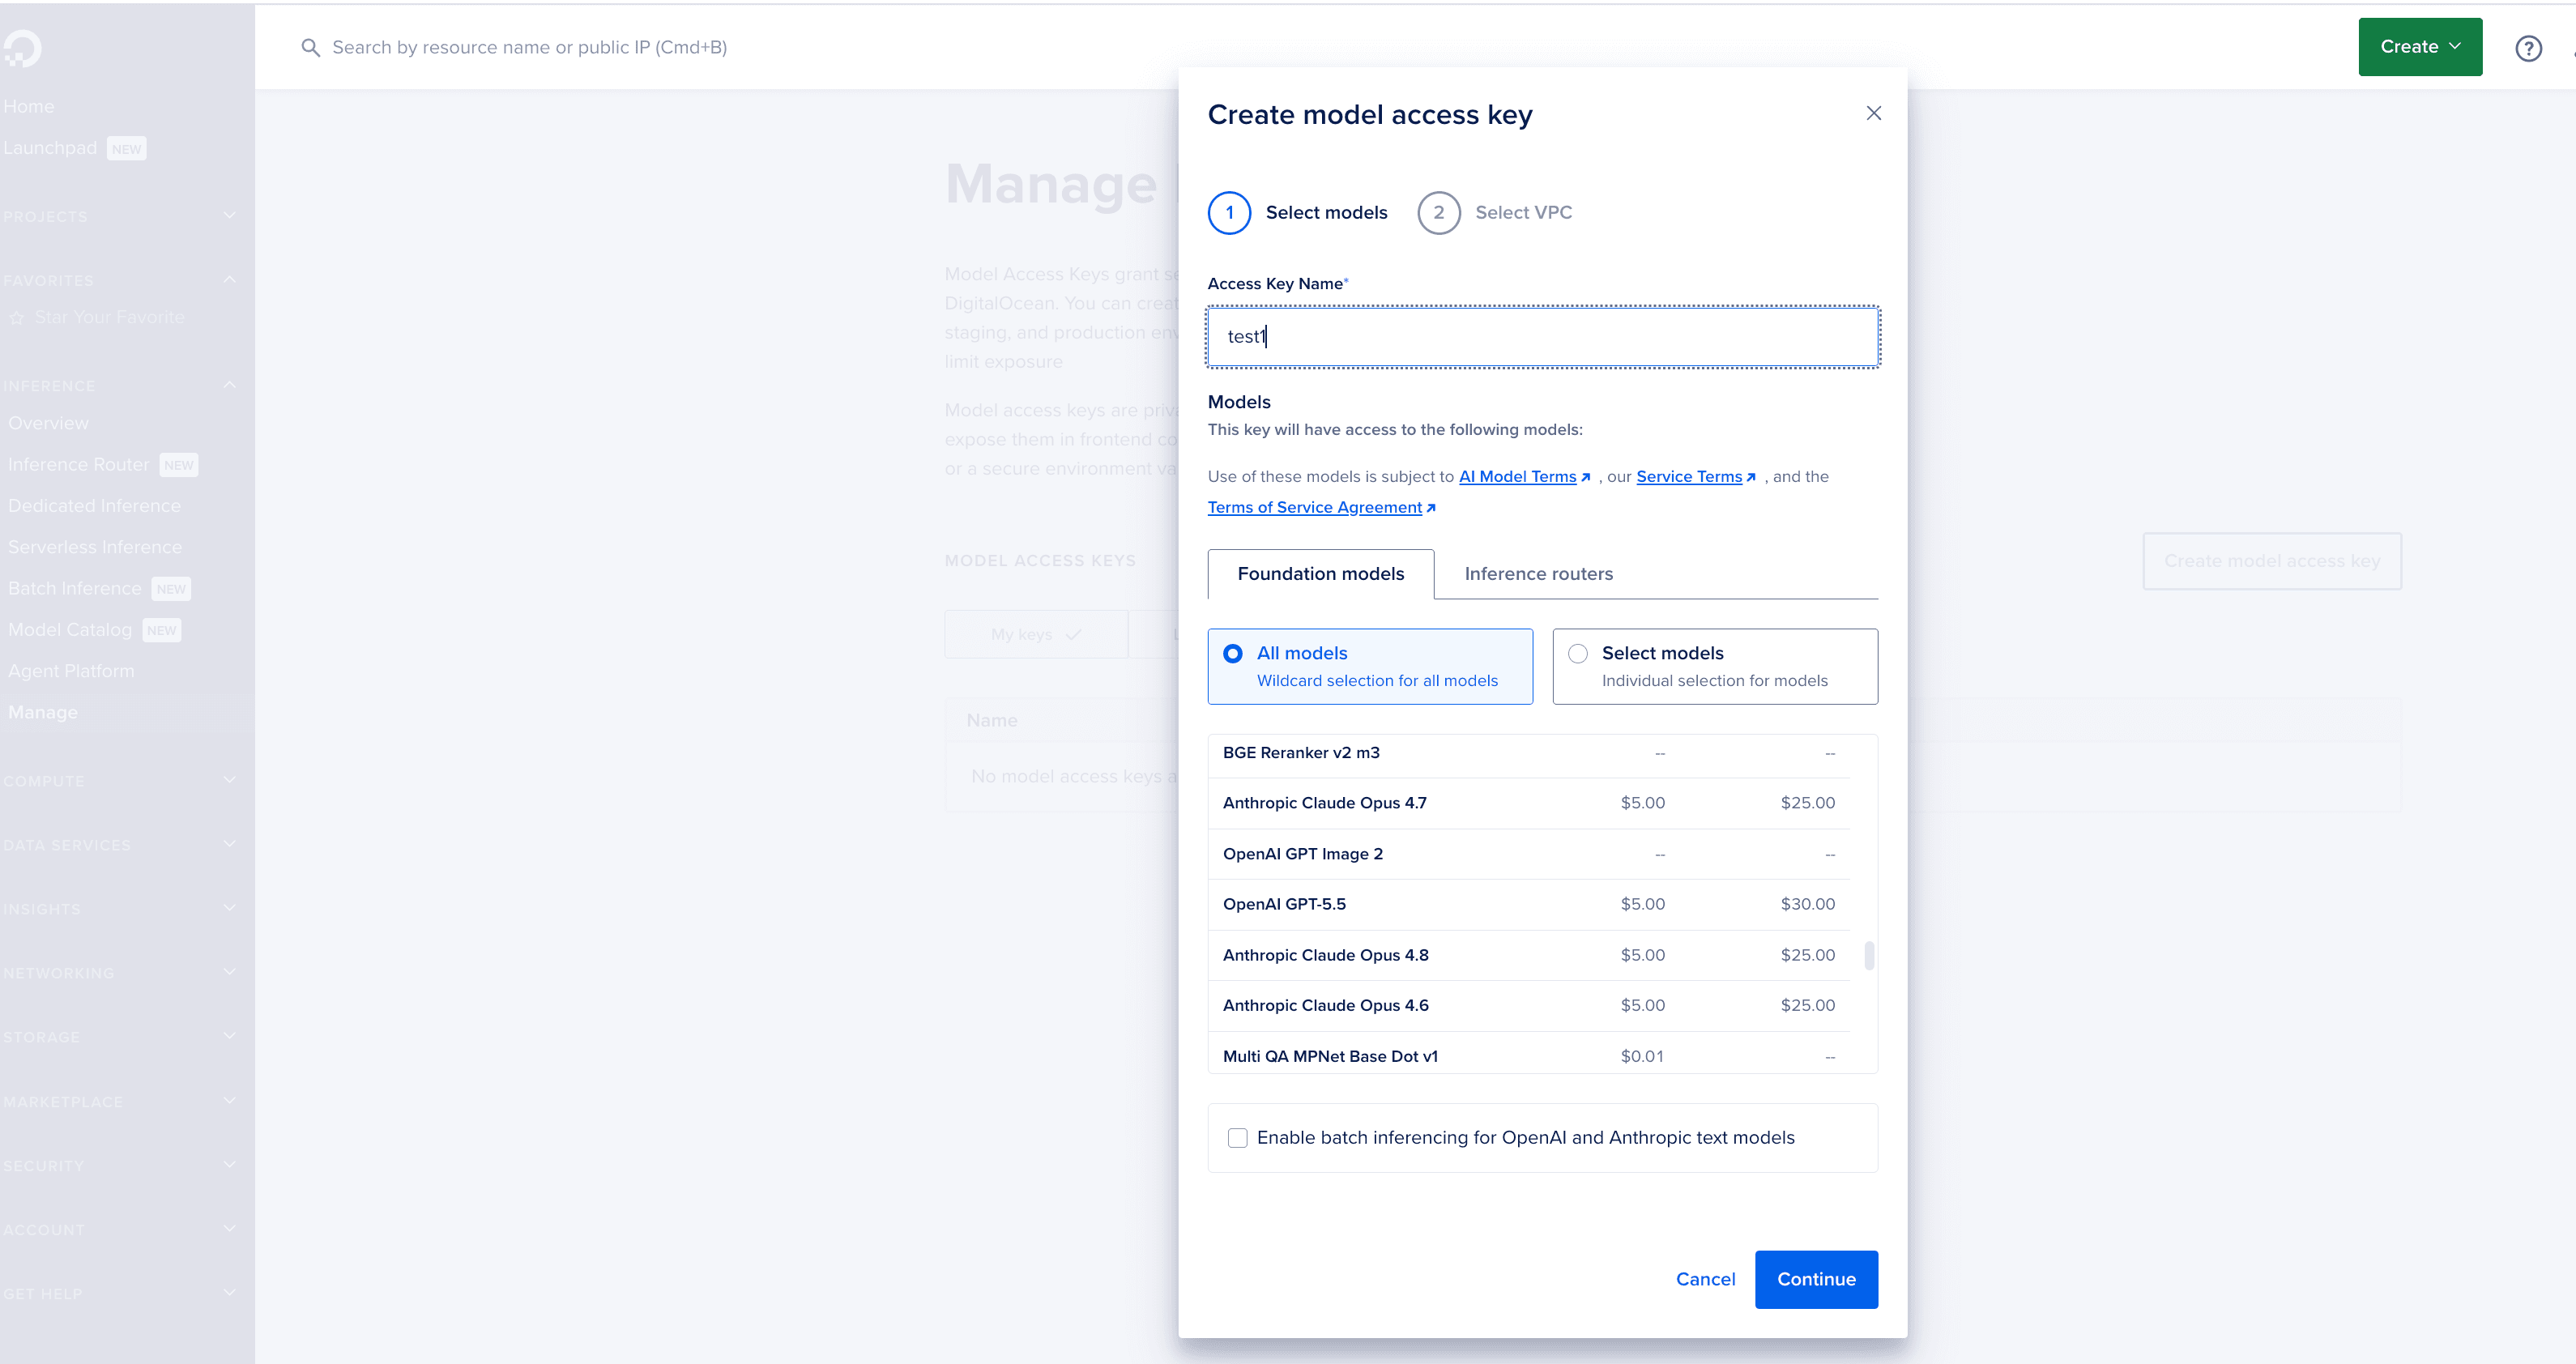The width and height of the screenshot is (2576, 1364).
Task: Click BGE Reranker v2 m3 row
Action: click(1528, 753)
